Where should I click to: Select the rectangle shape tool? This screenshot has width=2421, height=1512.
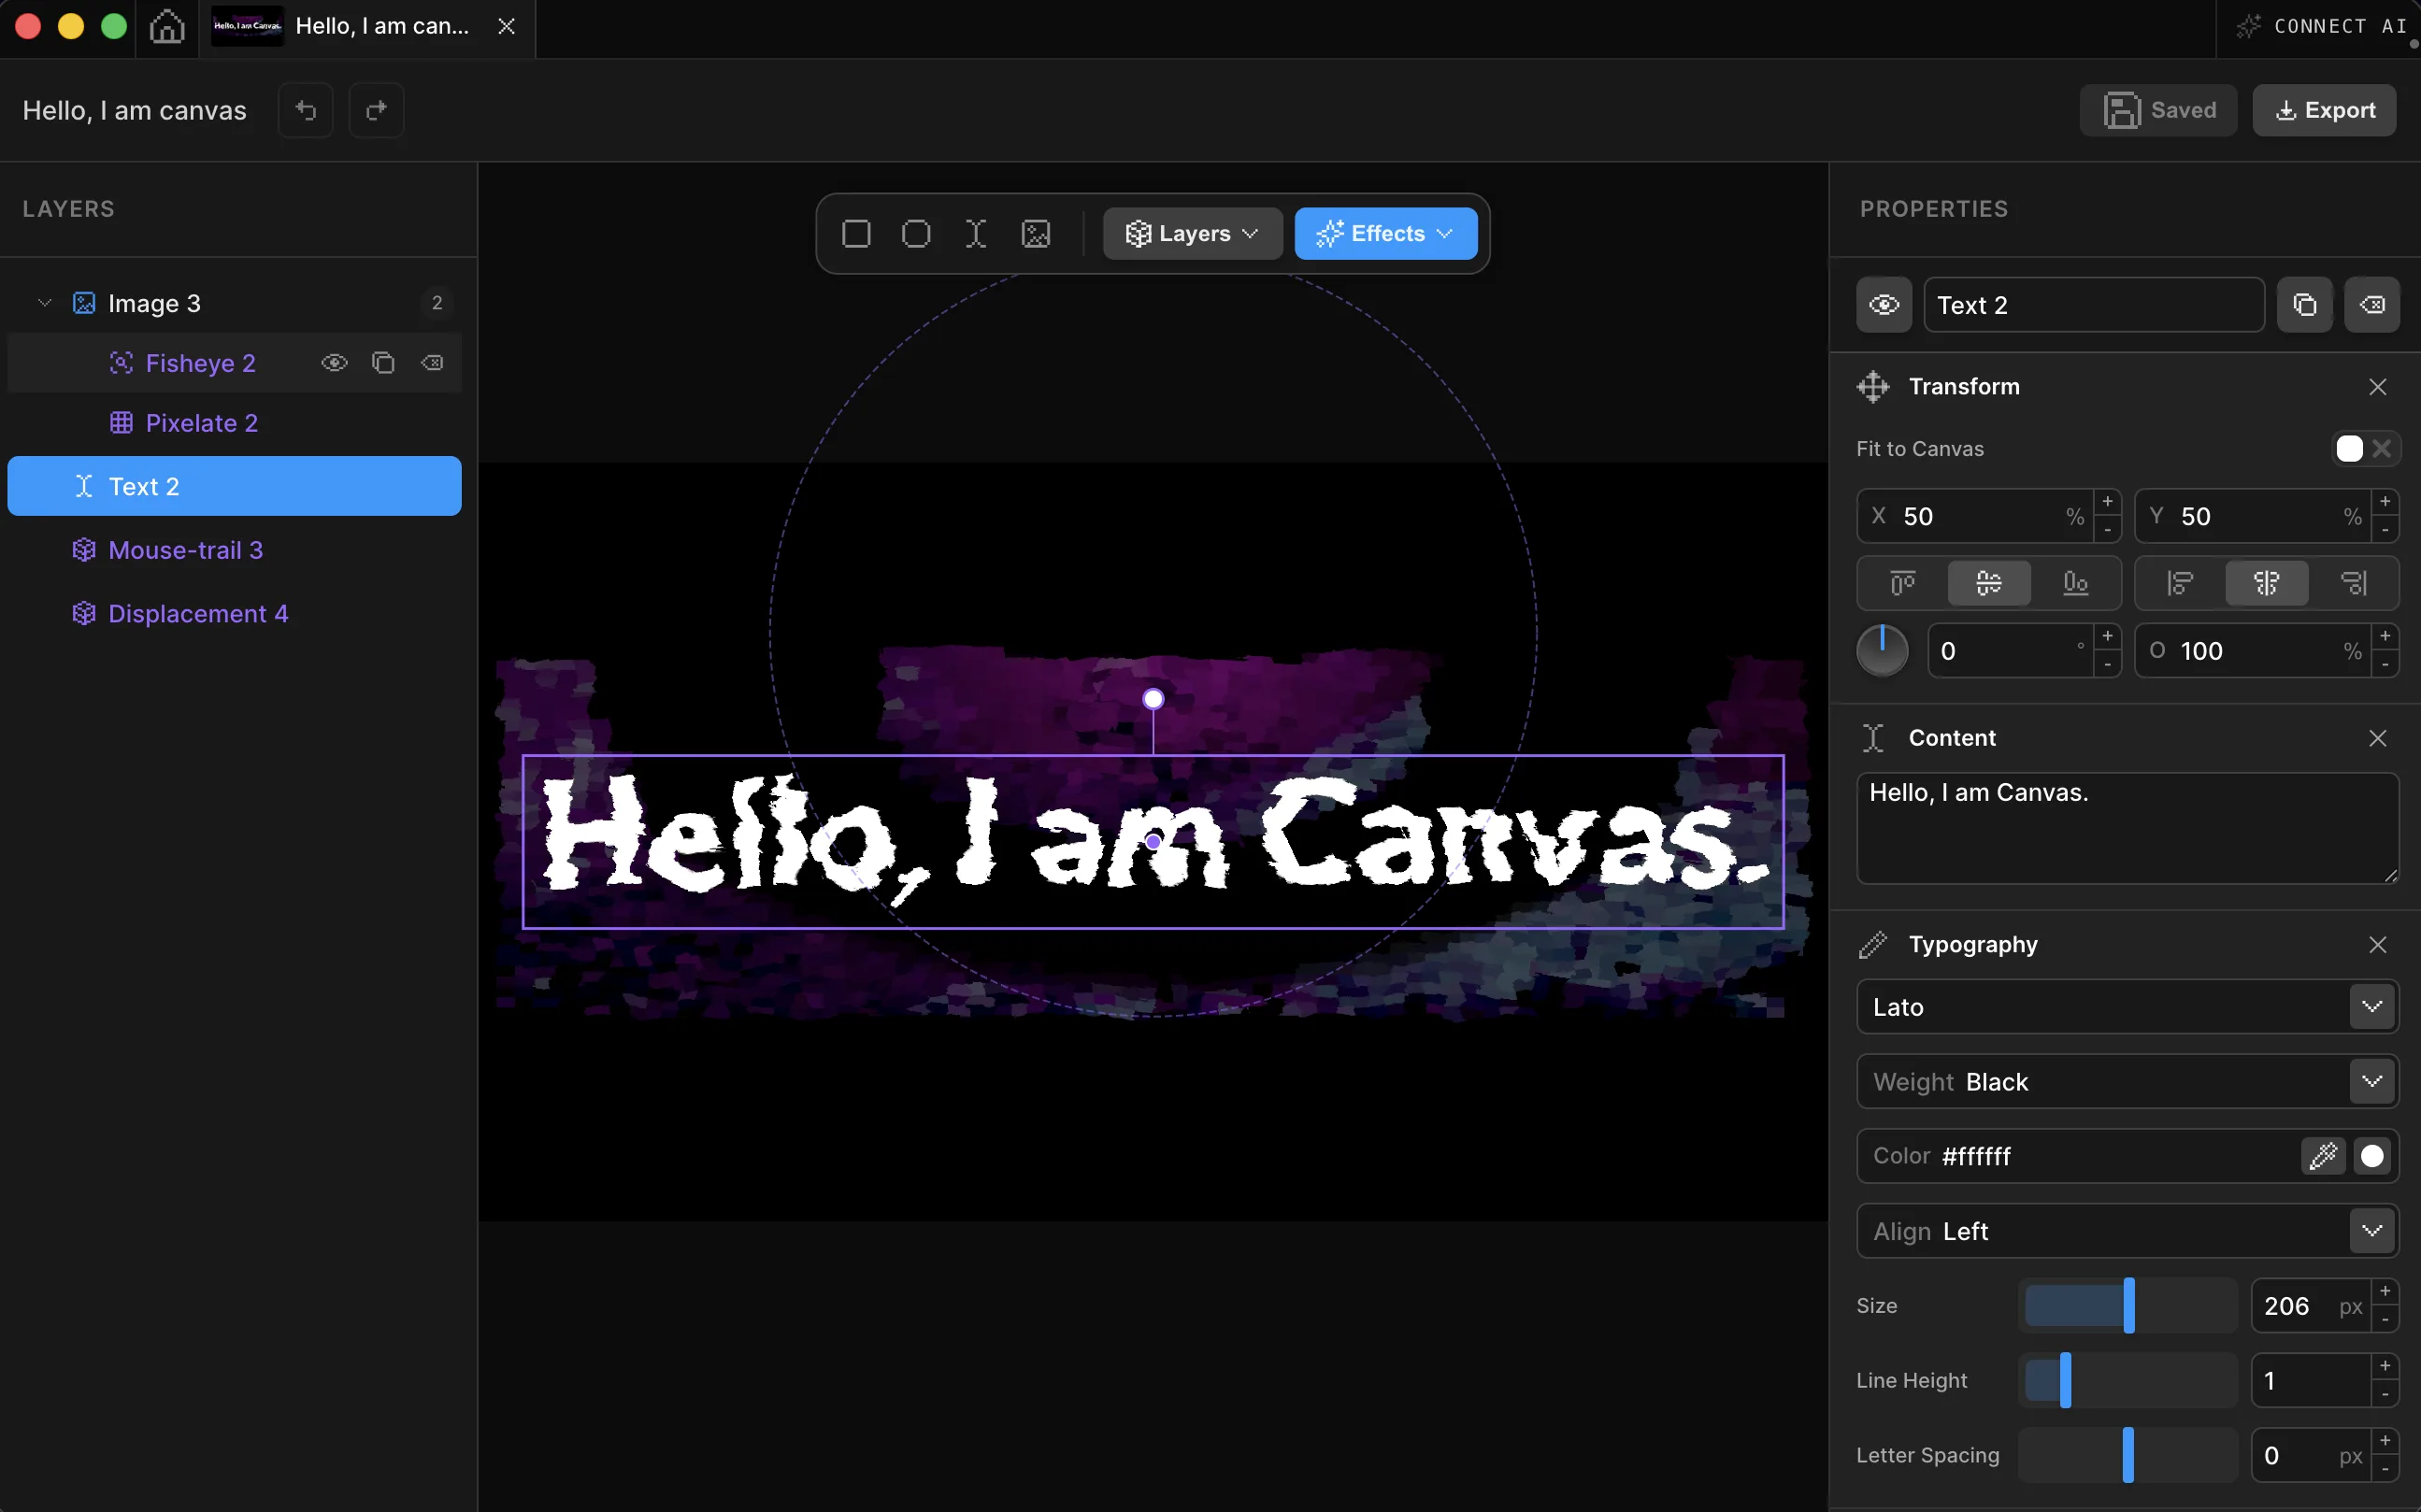[856, 234]
